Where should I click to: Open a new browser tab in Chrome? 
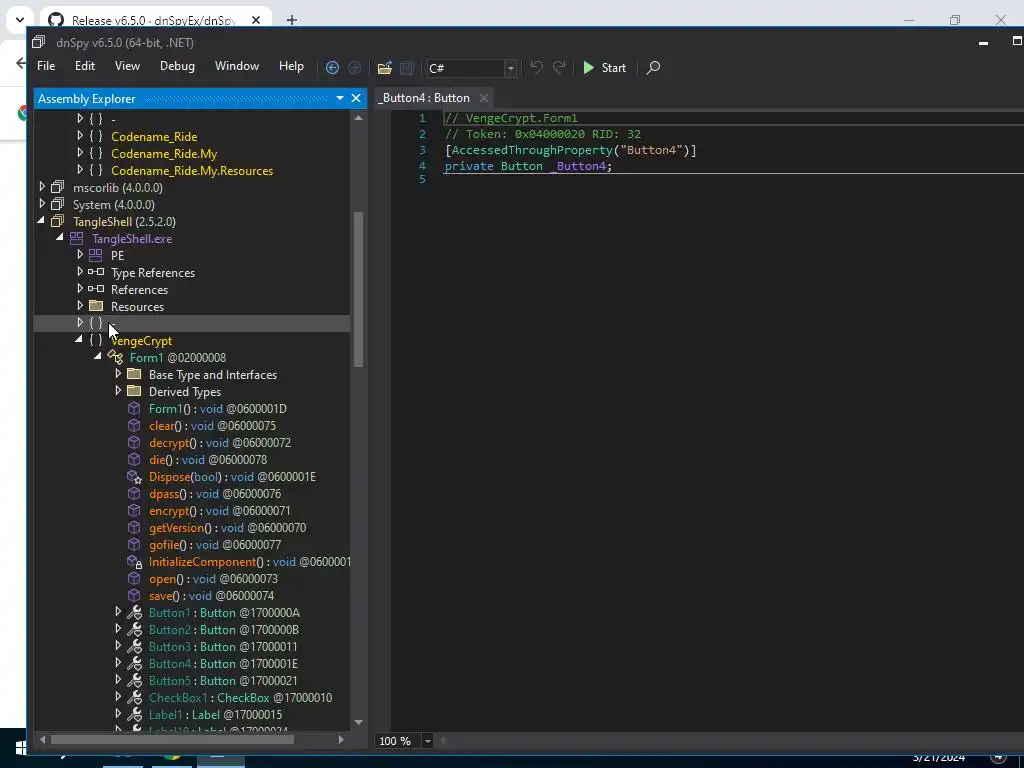coord(291,20)
